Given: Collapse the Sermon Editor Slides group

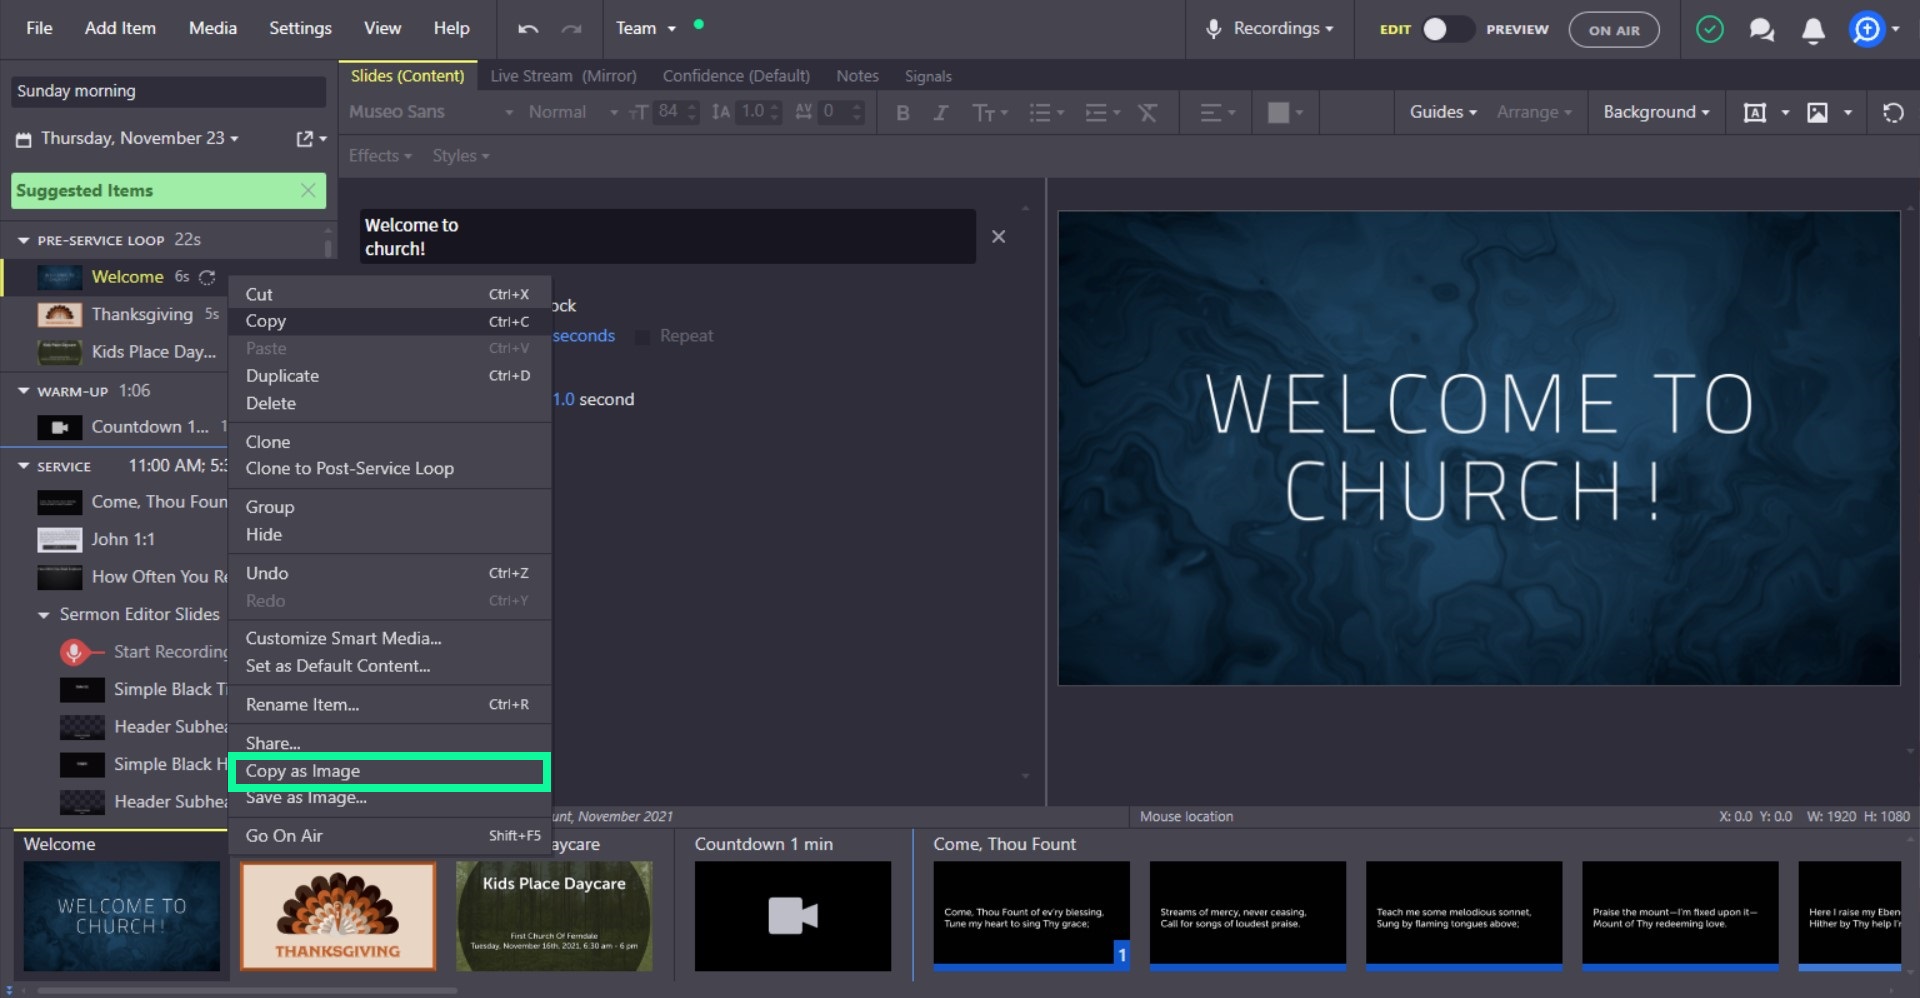Looking at the screenshot, I should click(44, 615).
